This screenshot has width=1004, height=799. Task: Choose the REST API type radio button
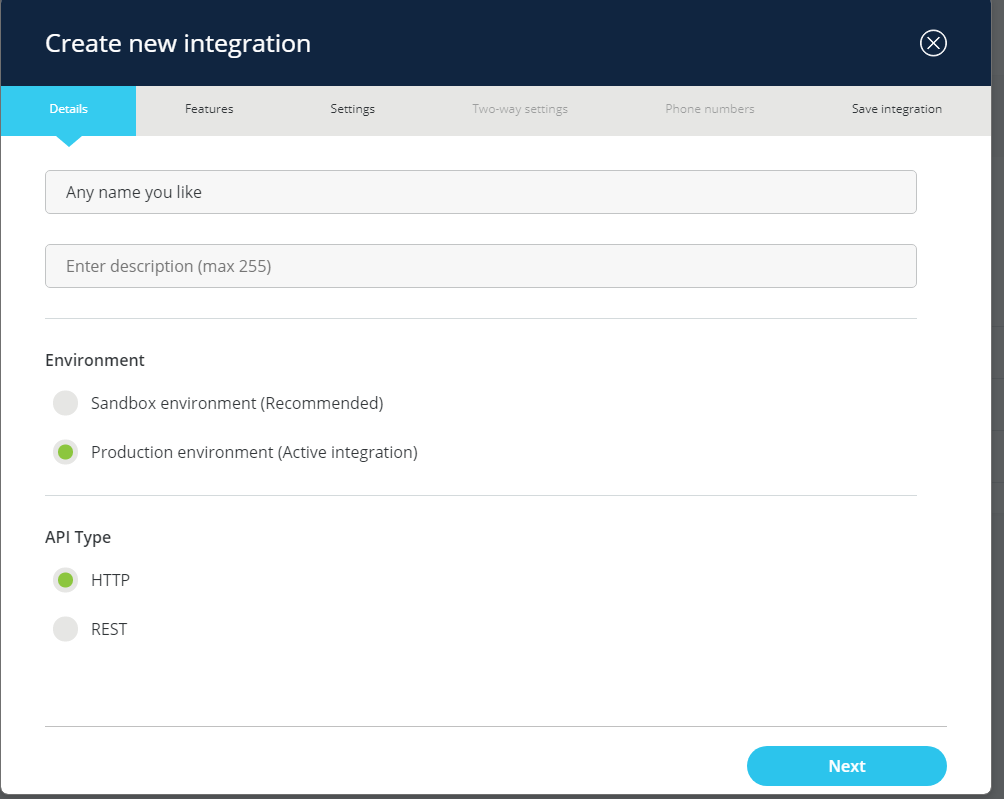pos(65,629)
